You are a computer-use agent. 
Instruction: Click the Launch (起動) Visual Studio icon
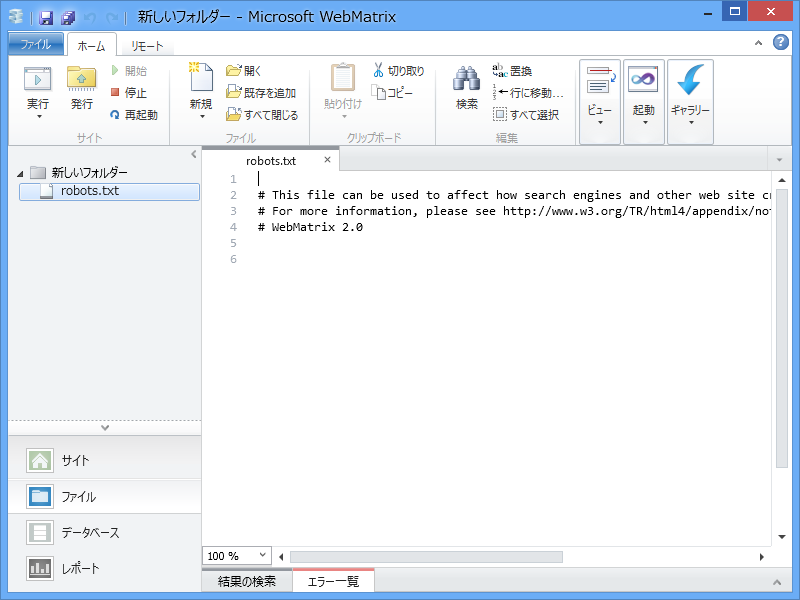coord(643,80)
